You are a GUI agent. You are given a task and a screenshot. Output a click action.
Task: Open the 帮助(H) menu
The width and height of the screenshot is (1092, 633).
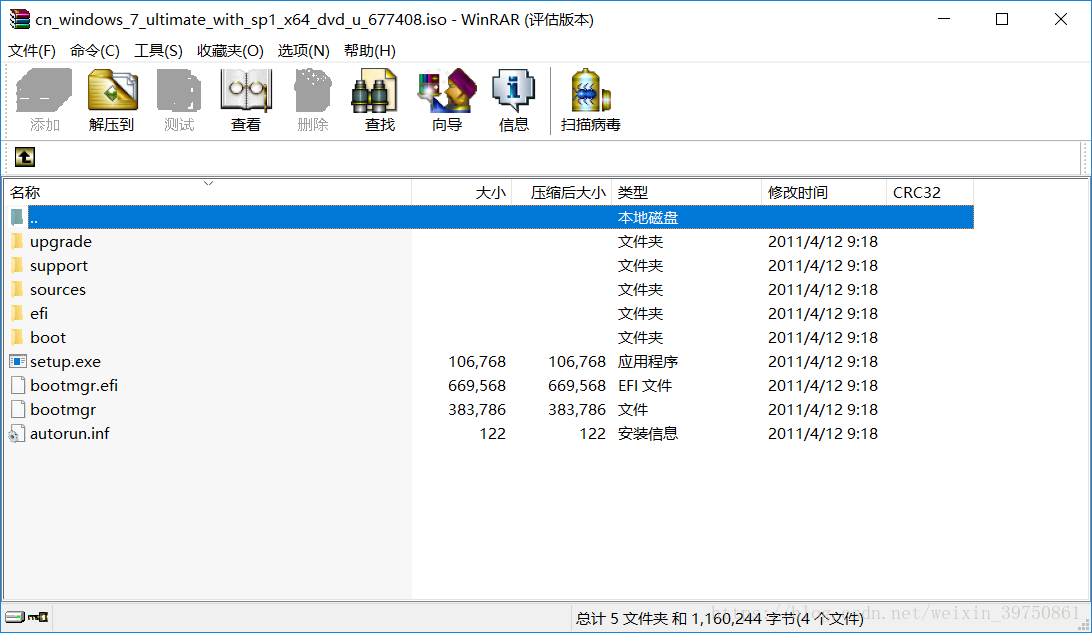370,51
